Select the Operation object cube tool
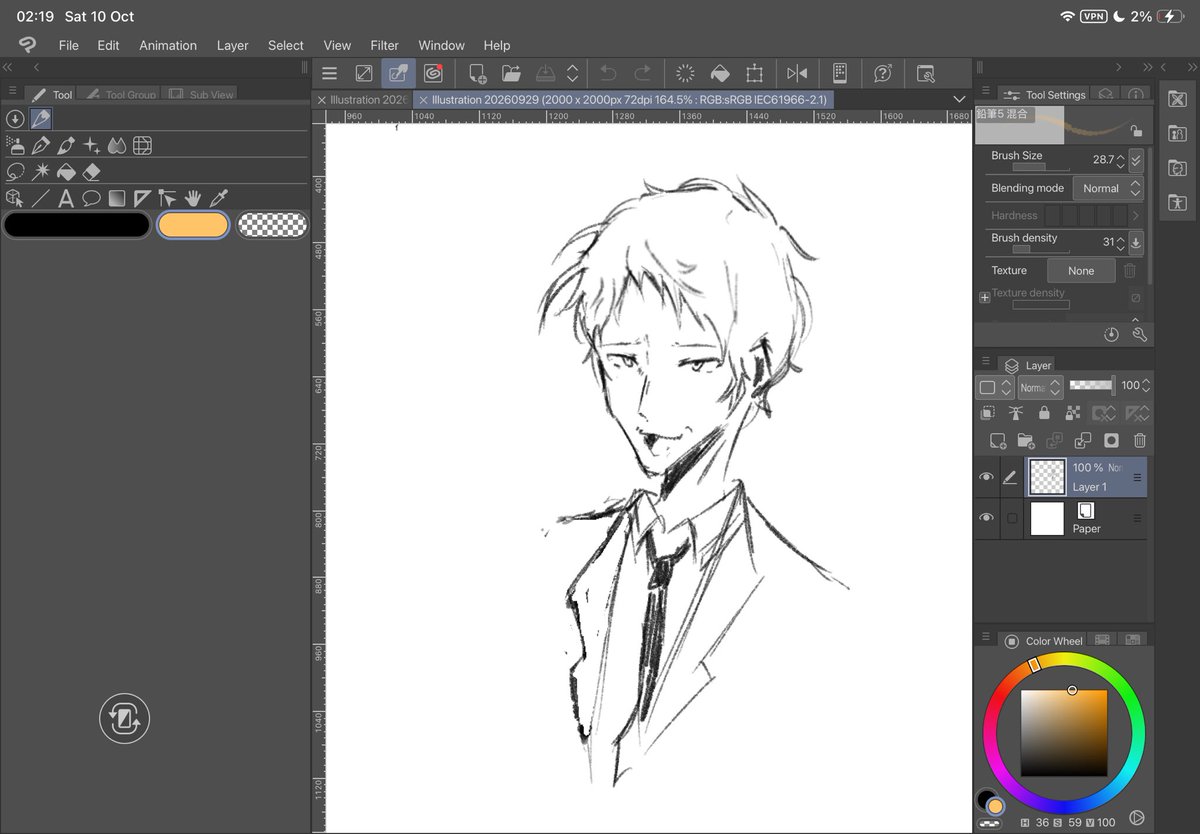This screenshot has width=1200, height=834. (x=15, y=198)
